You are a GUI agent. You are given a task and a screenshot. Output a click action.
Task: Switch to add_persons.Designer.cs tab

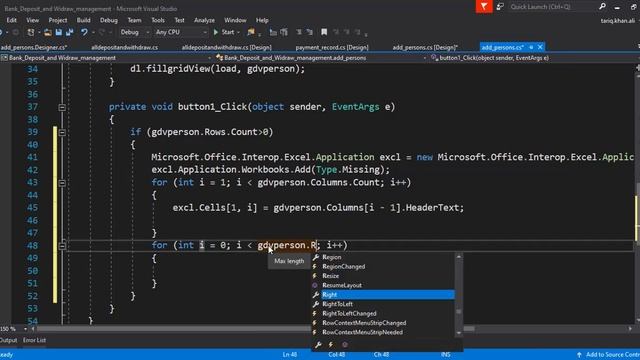(x=34, y=47)
